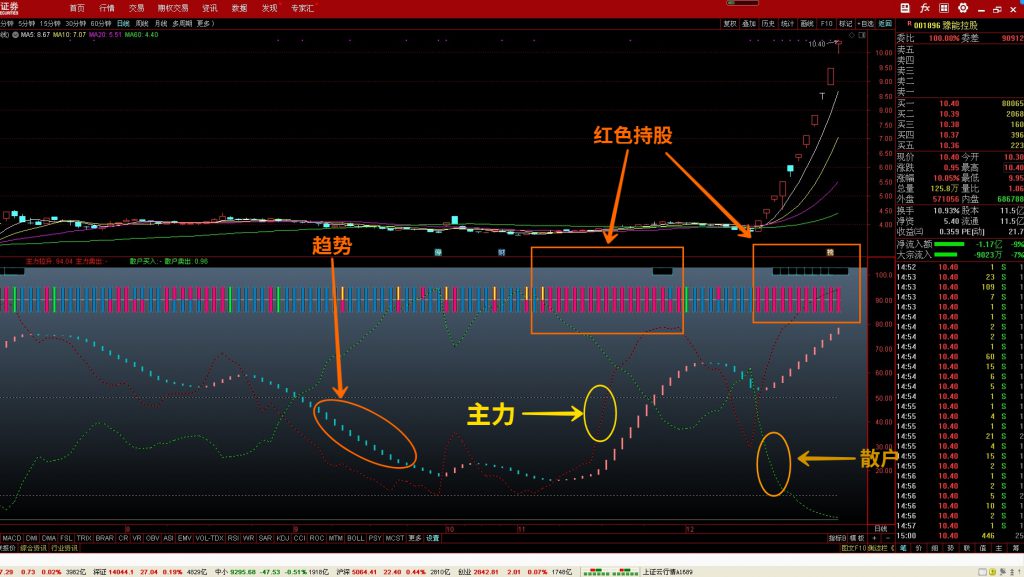Click the 证券 logo in the top-left corner
The image size is (1024, 577).
12,7
